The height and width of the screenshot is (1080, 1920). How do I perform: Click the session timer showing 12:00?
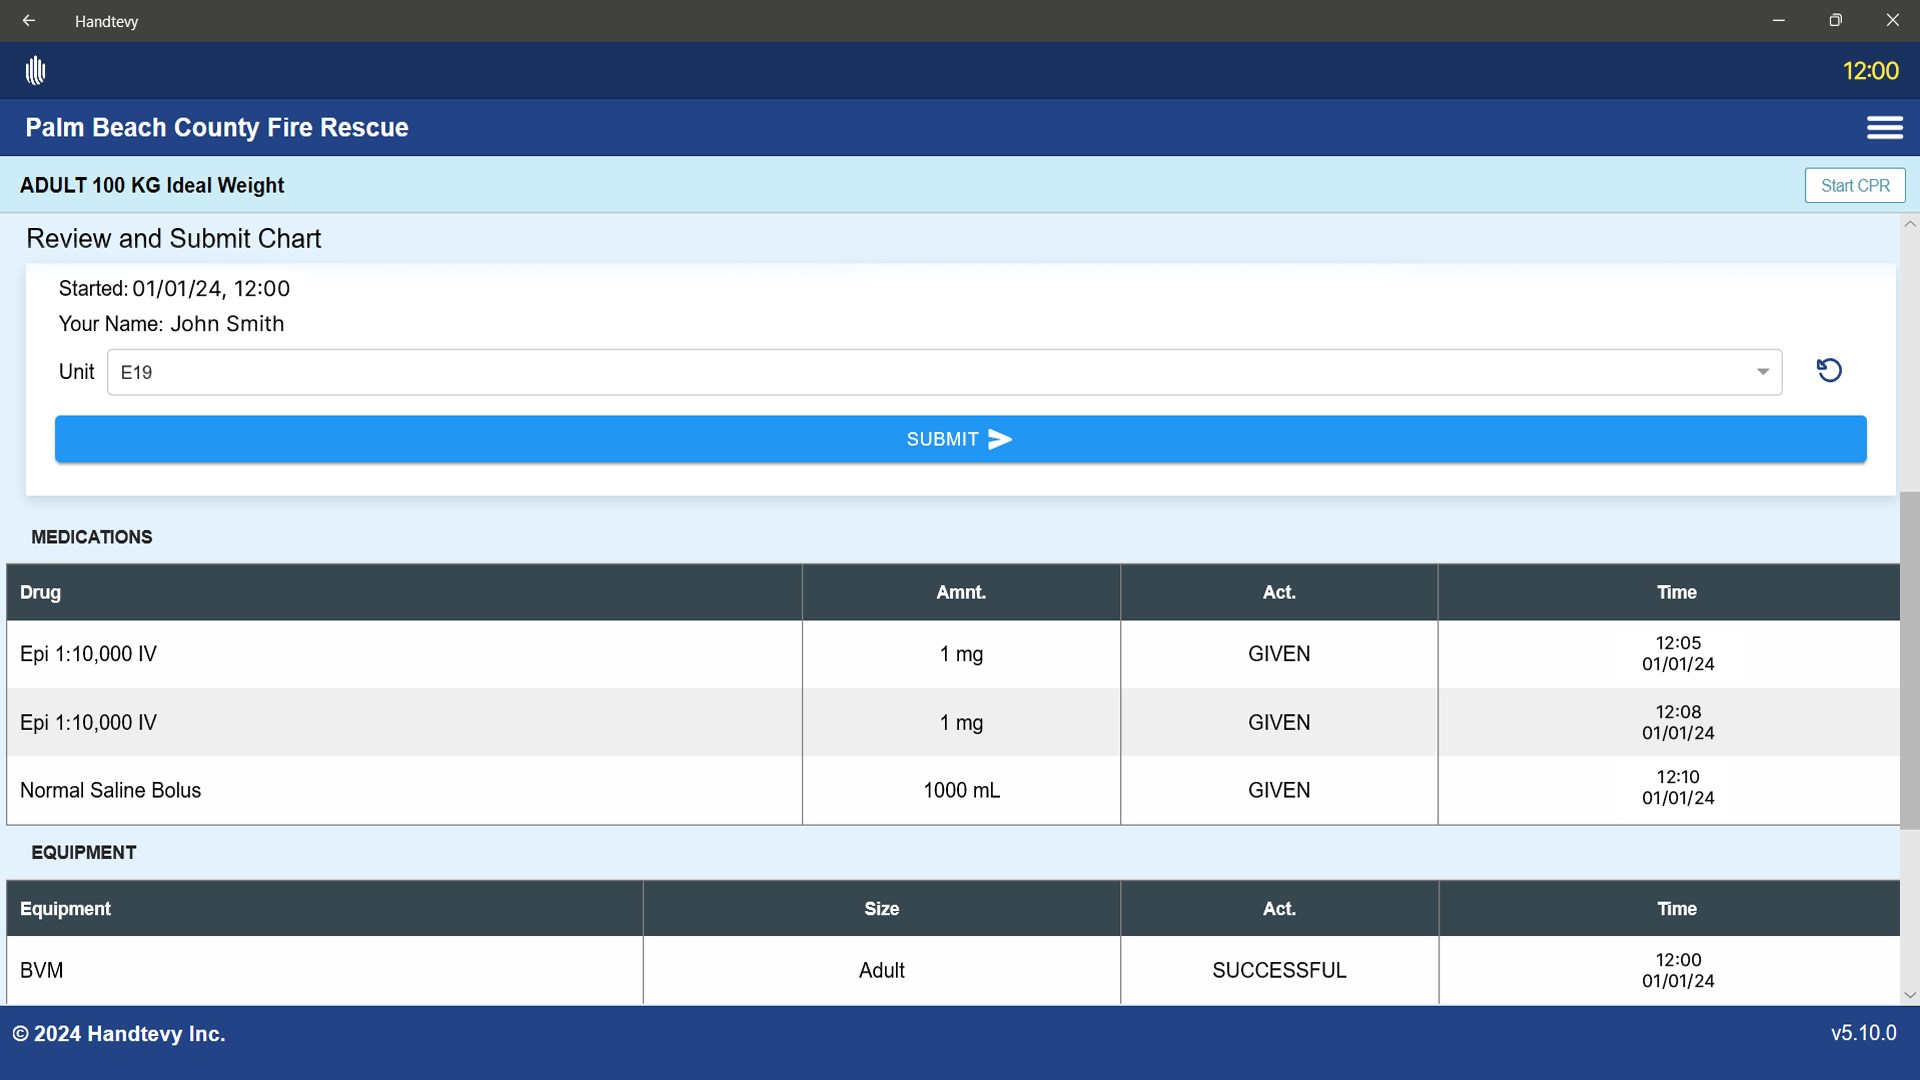pos(1870,70)
